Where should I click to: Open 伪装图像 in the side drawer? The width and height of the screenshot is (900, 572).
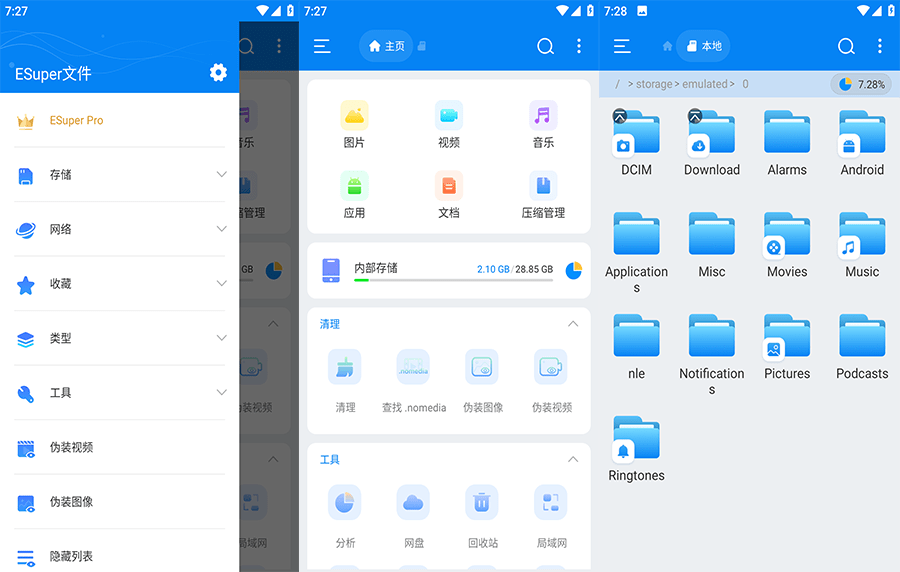(x=119, y=501)
